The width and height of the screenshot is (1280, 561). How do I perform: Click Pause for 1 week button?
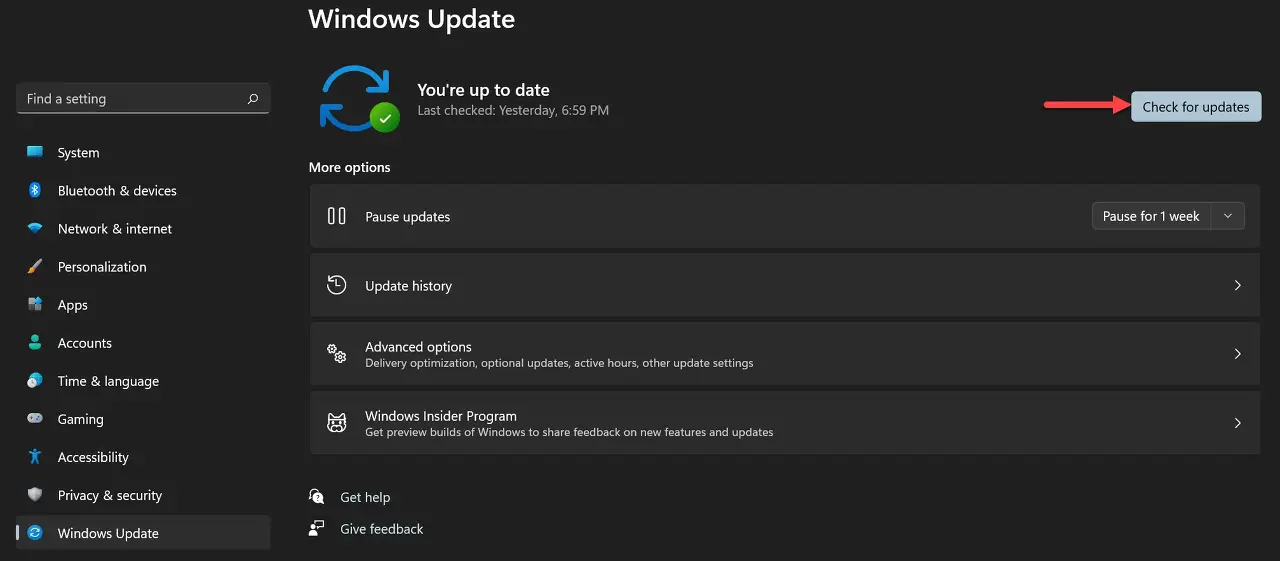[1151, 216]
